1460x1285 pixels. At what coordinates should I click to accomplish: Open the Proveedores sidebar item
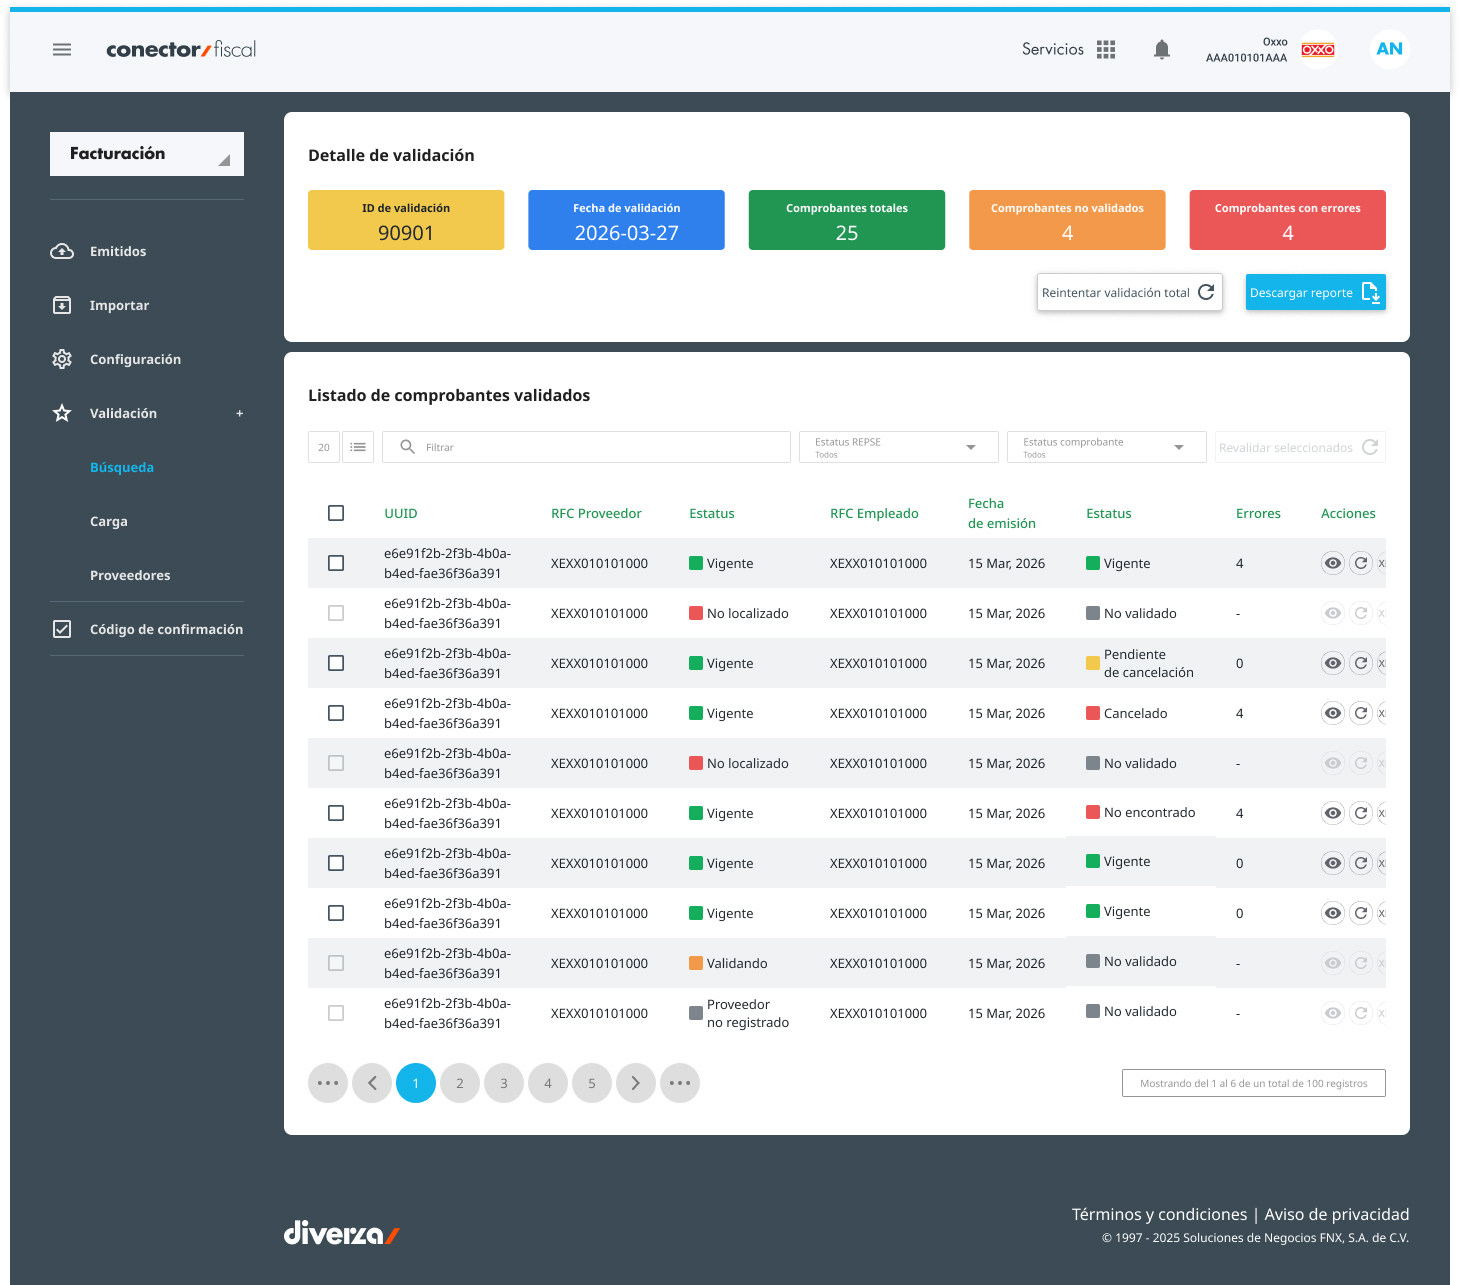(x=130, y=575)
